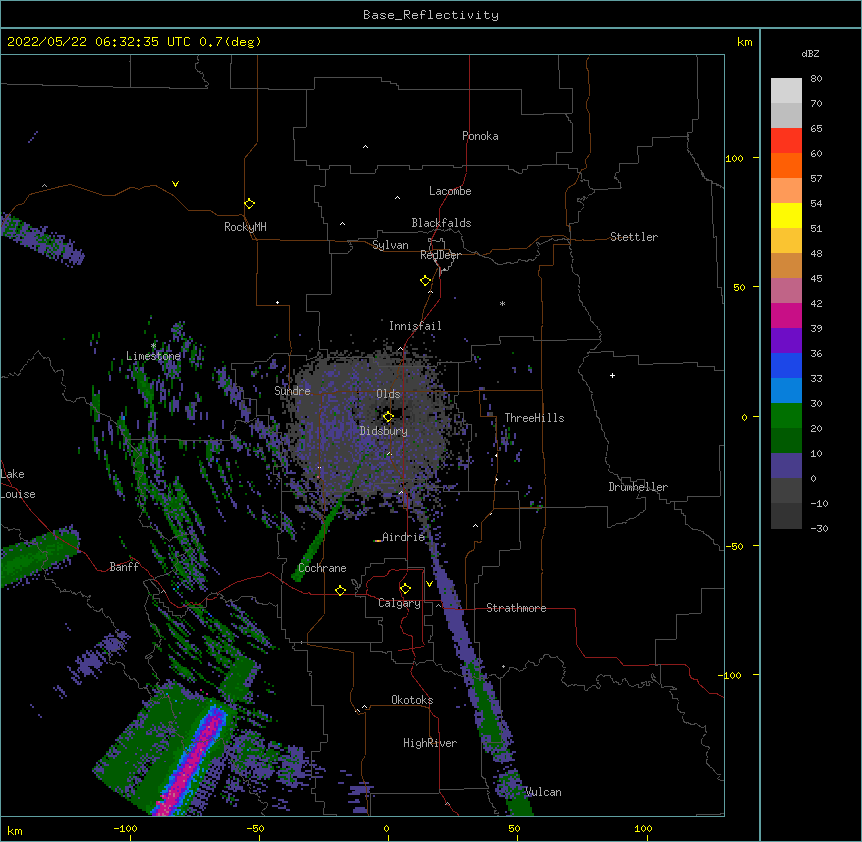The image size is (862, 842).
Task: Click the -50 tick on the right axis
Action: 734,546
